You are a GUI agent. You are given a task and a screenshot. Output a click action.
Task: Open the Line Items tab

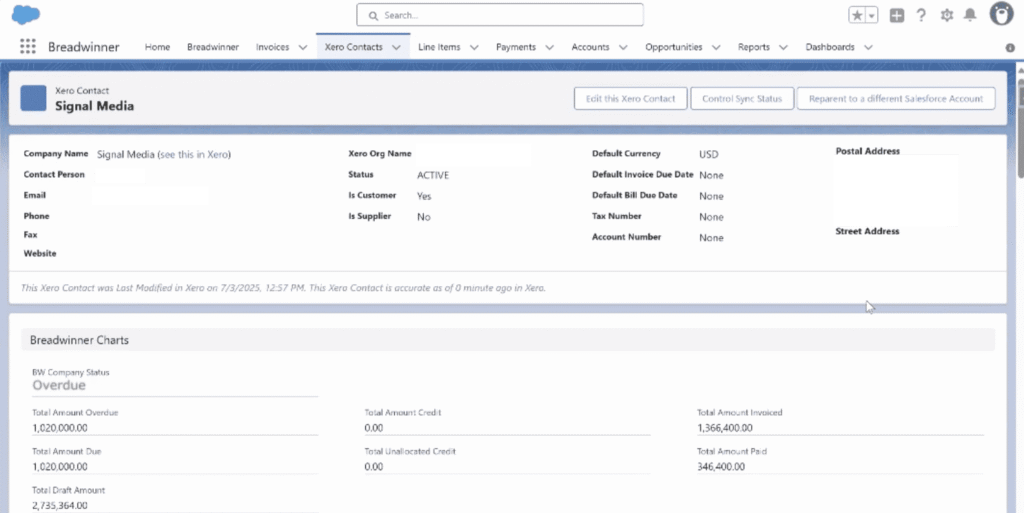coord(439,47)
